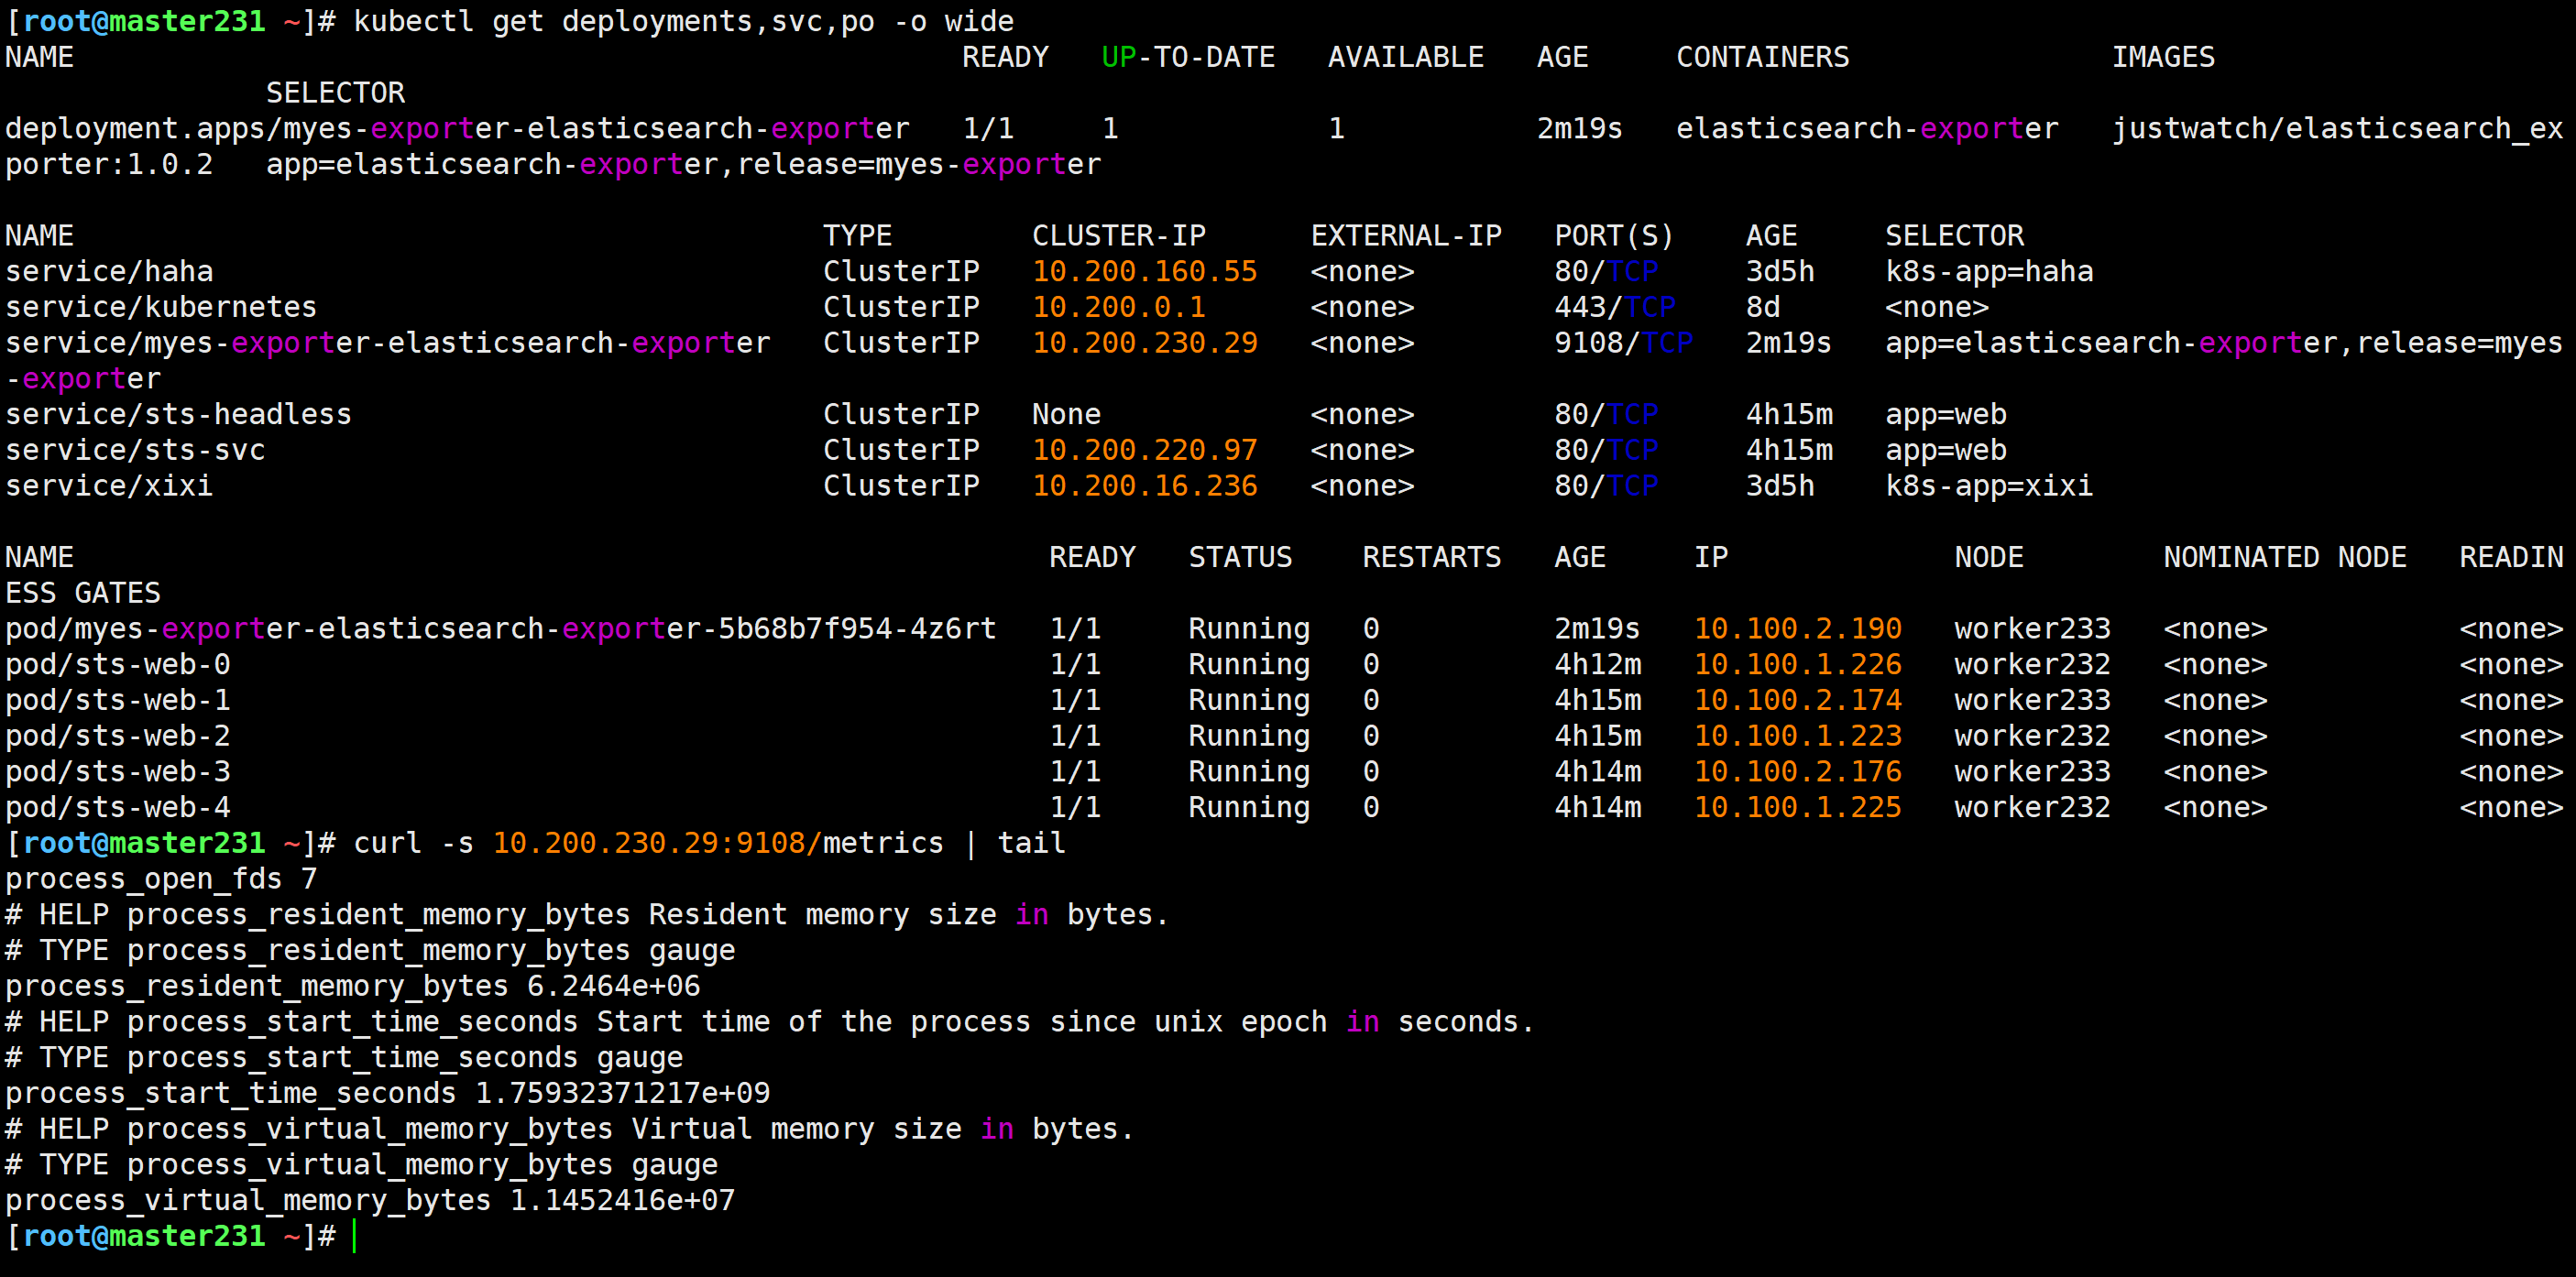Image resolution: width=2576 pixels, height=1277 pixels.
Task: Click the 443/TCP port of kubernetes service
Action: coord(1614,307)
